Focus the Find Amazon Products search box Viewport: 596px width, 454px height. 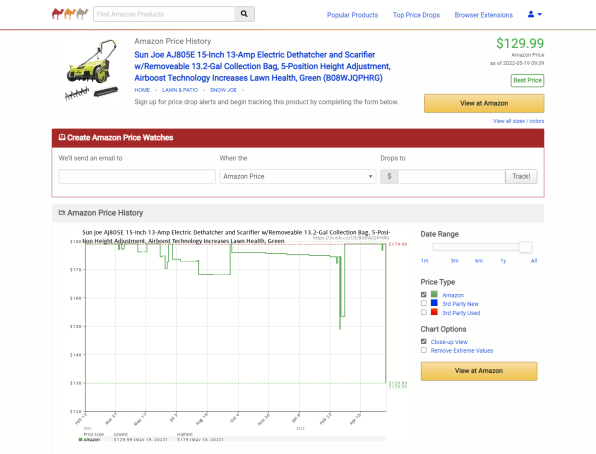pyautogui.click(x=164, y=14)
